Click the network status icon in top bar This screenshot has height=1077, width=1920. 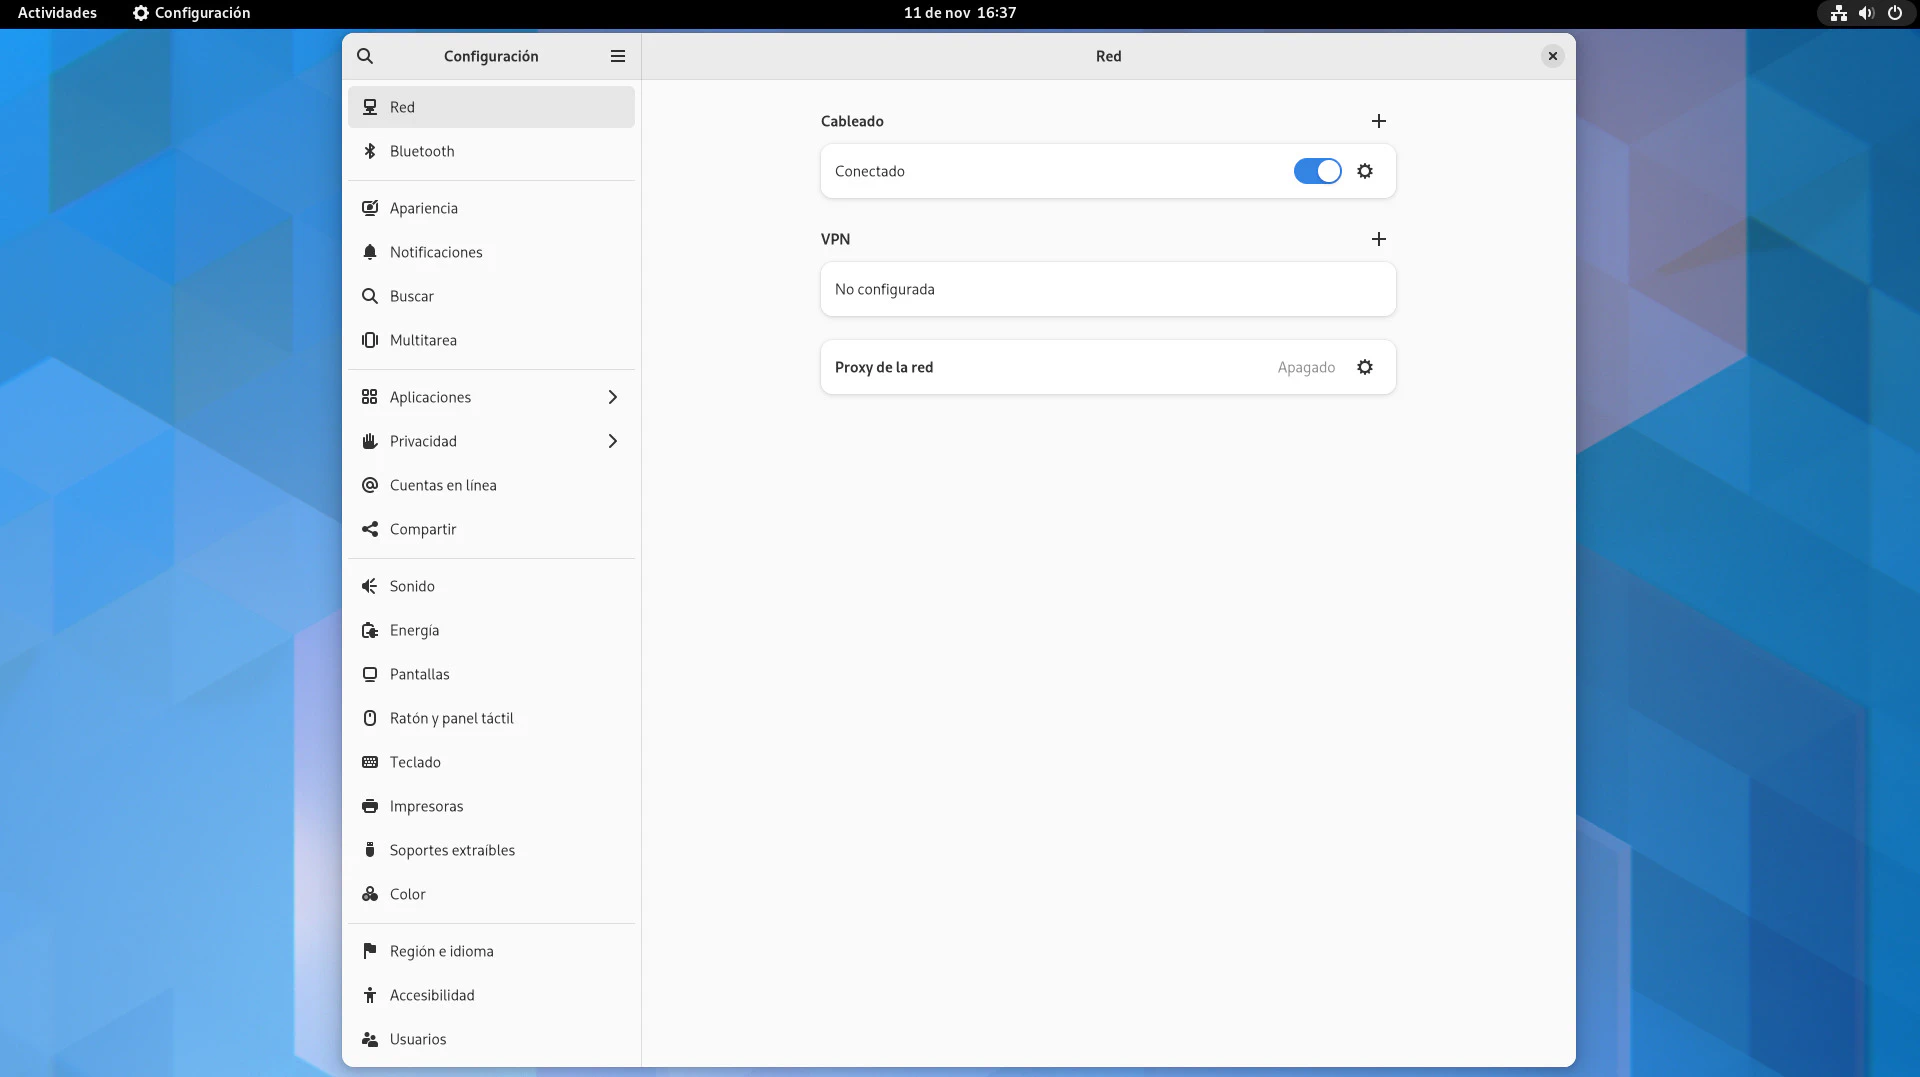[x=1838, y=13]
